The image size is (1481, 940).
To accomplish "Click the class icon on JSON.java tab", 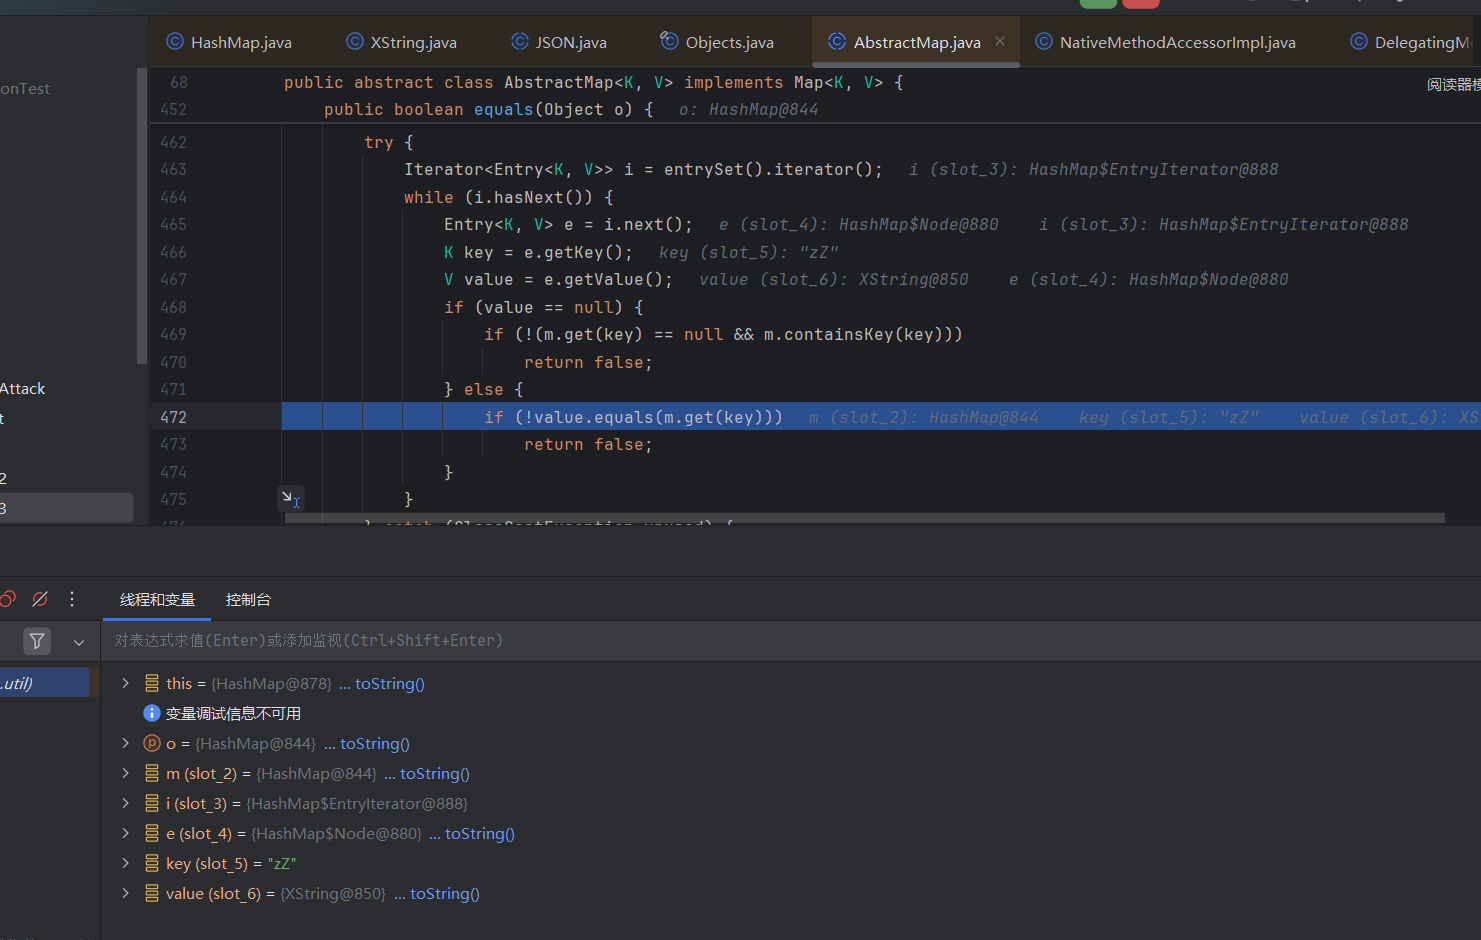I will click(520, 41).
